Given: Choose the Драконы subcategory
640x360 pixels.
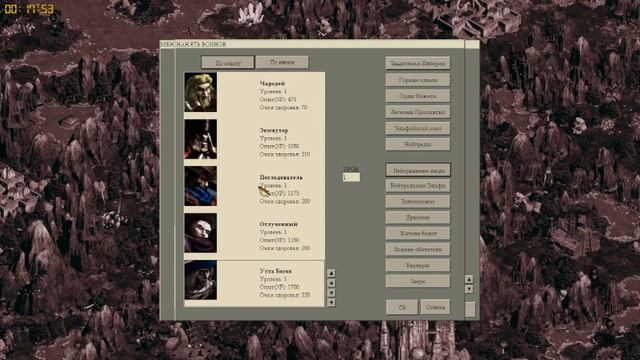Looking at the screenshot, I should click(x=418, y=218).
